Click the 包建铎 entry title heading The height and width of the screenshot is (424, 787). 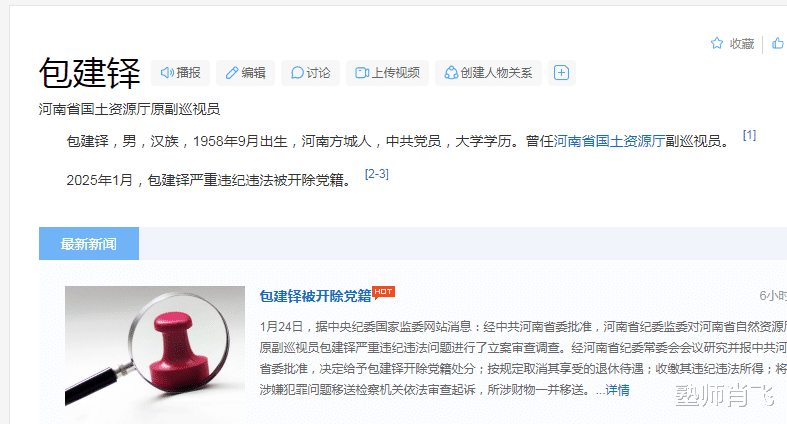(x=89, y=73)
